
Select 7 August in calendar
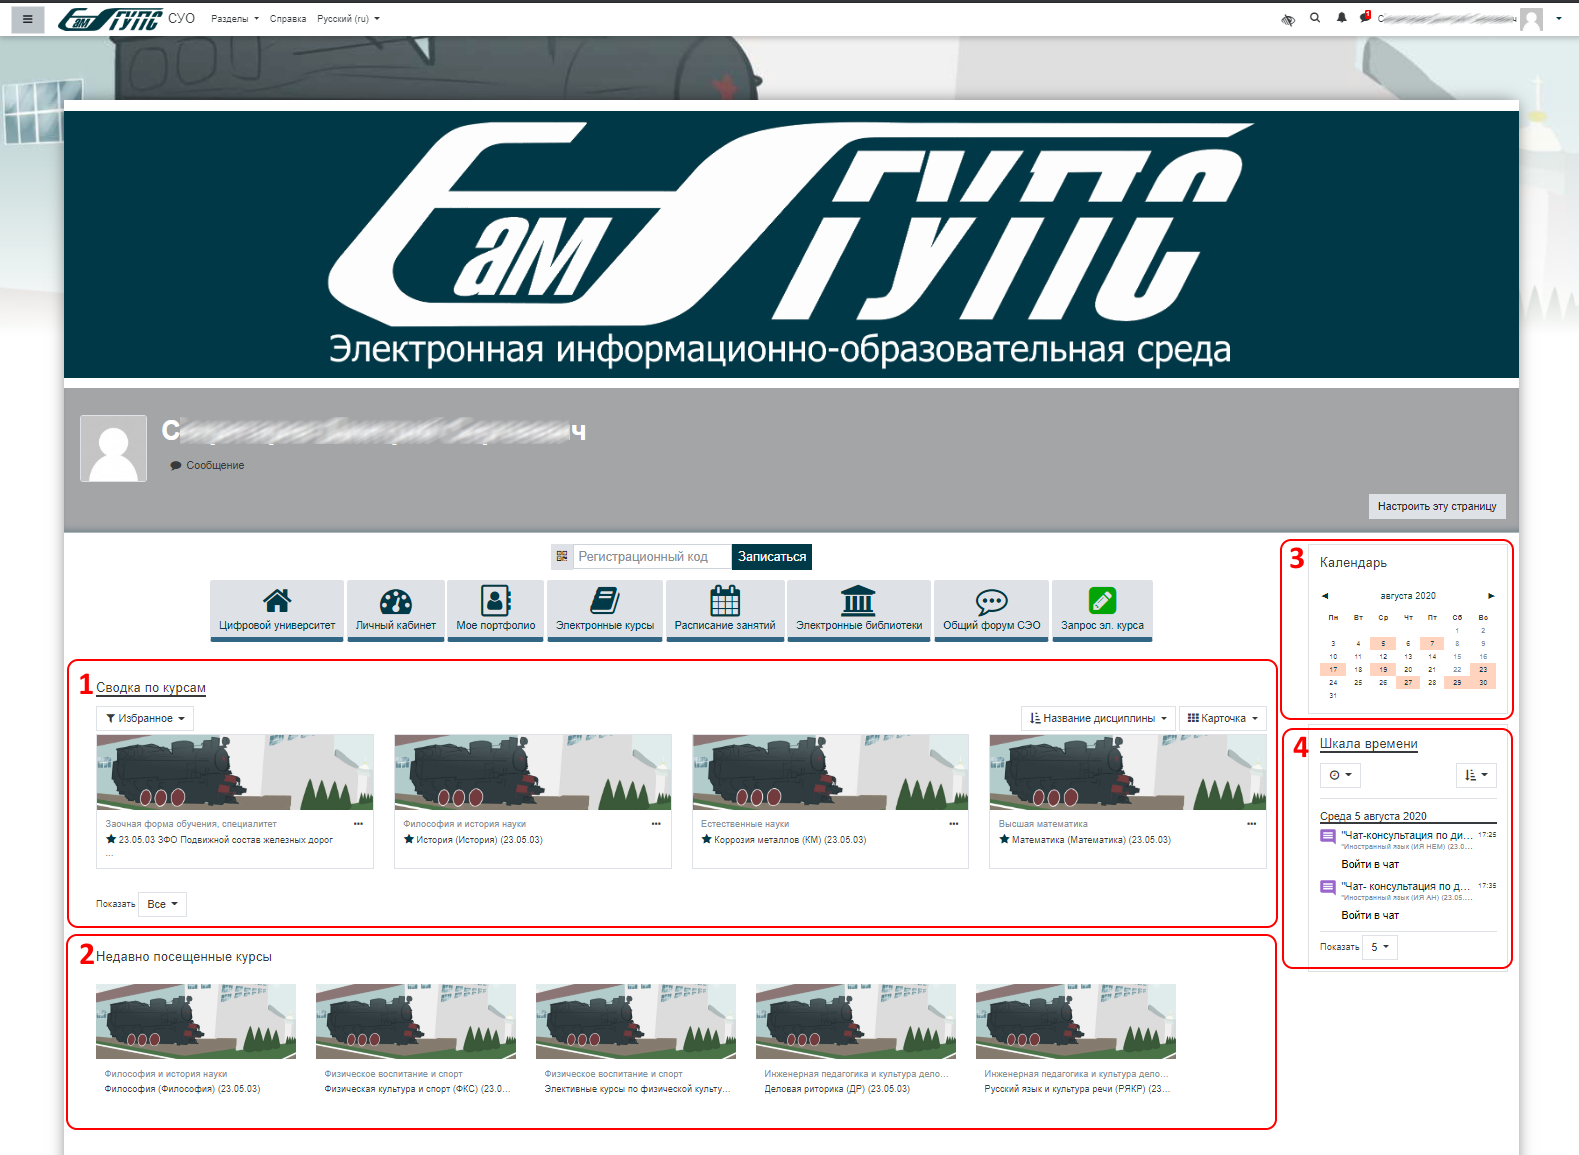coord(1432,644)
